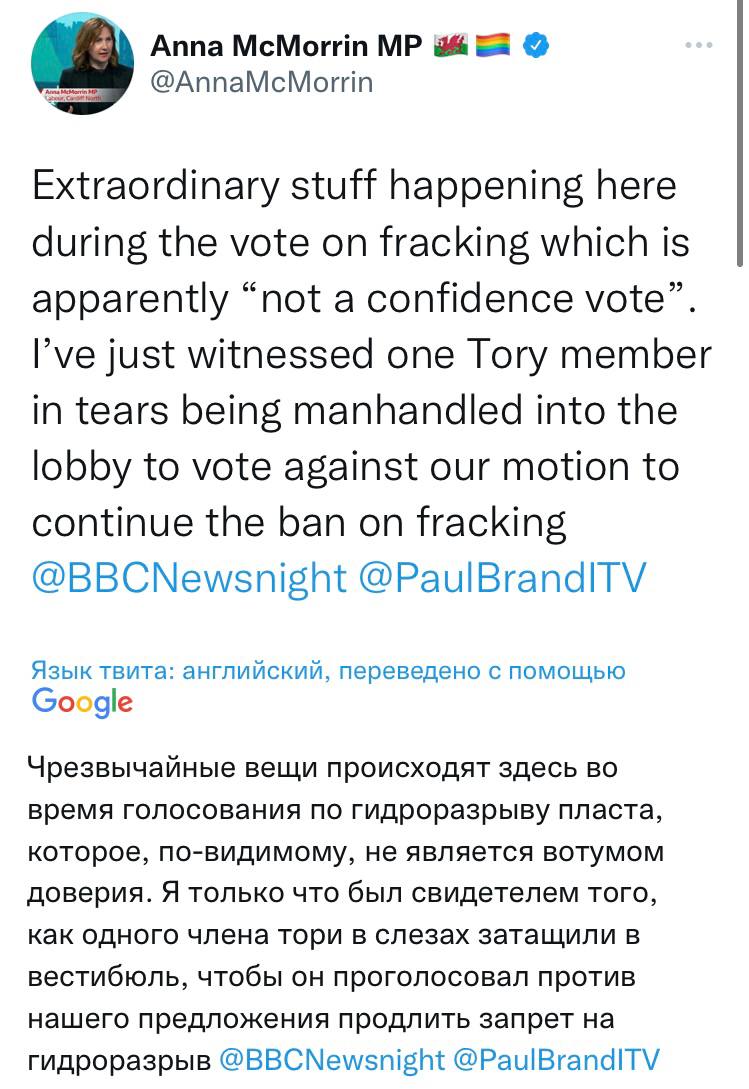This screenshot has width=749, height=1089.
Task: Click the word 'гидроразрыв' before translated mentions
Action: 119,1061
